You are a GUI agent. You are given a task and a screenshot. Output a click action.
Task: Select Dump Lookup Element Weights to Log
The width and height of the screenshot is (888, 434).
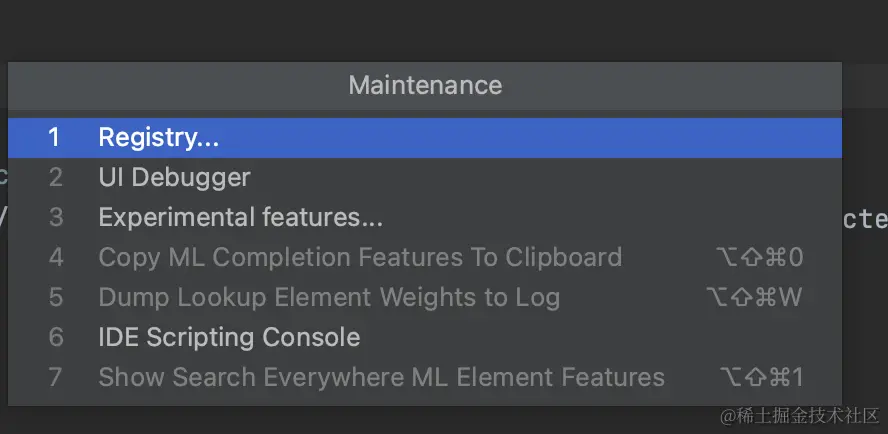tap(329, 297)
